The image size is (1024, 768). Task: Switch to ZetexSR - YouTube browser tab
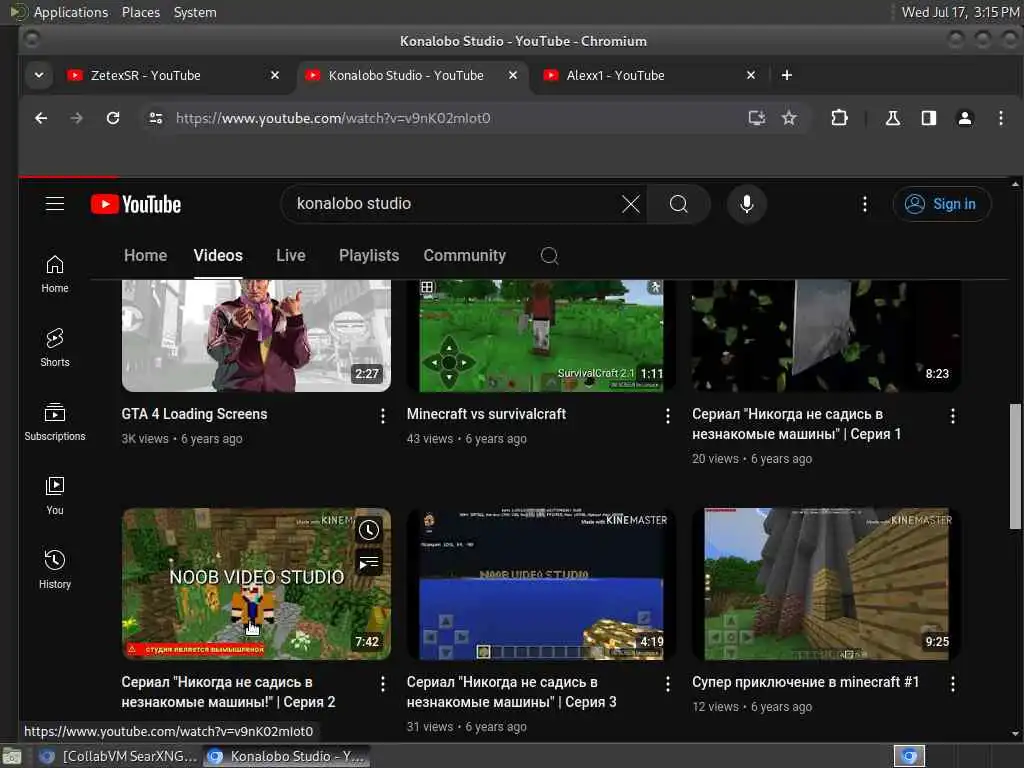pos(173,75)
